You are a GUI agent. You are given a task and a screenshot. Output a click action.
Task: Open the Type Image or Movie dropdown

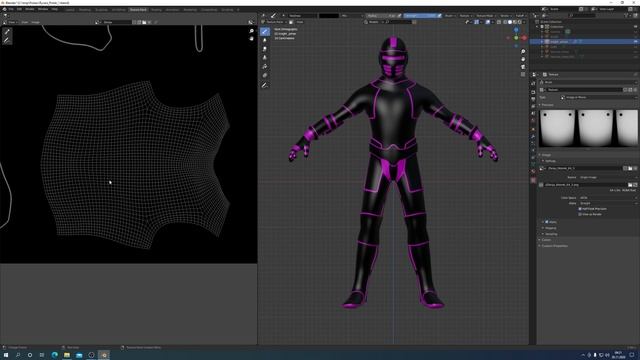pyautogui.click(x=599, y=97)
